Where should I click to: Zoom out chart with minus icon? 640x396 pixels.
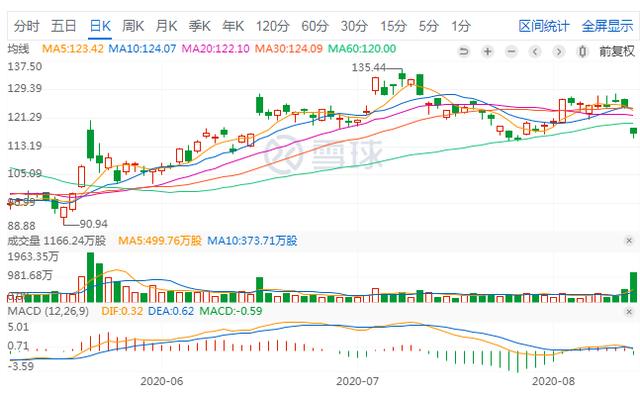click(x=511, y=51)
